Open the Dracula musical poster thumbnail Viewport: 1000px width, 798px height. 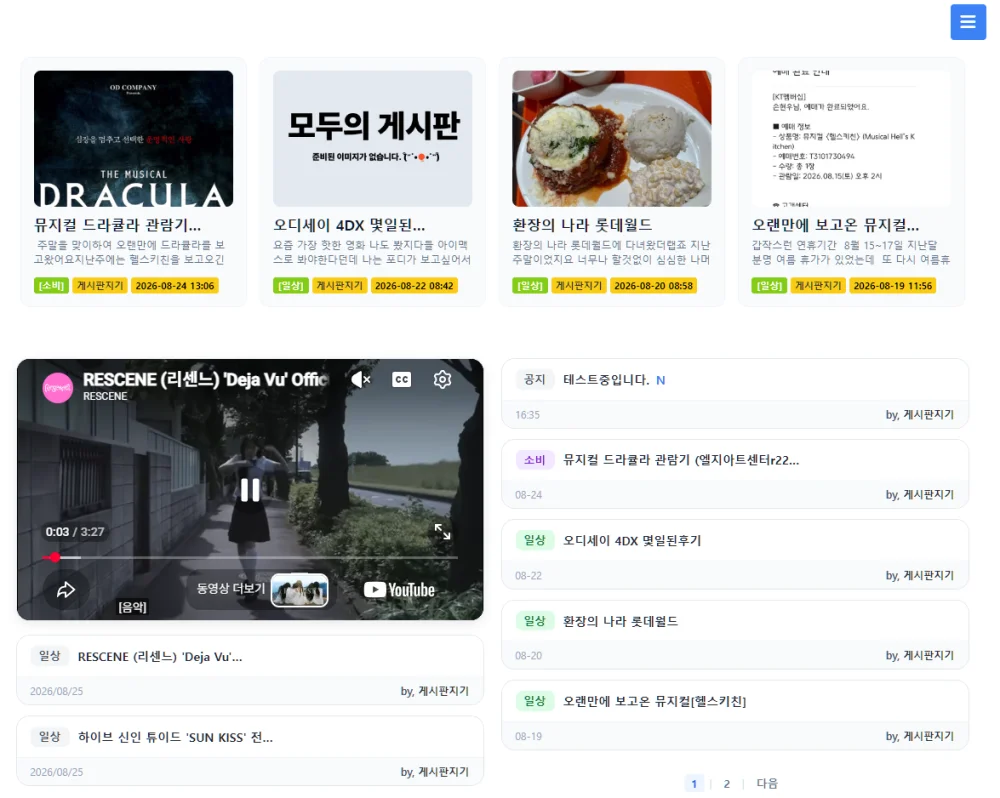133,138
